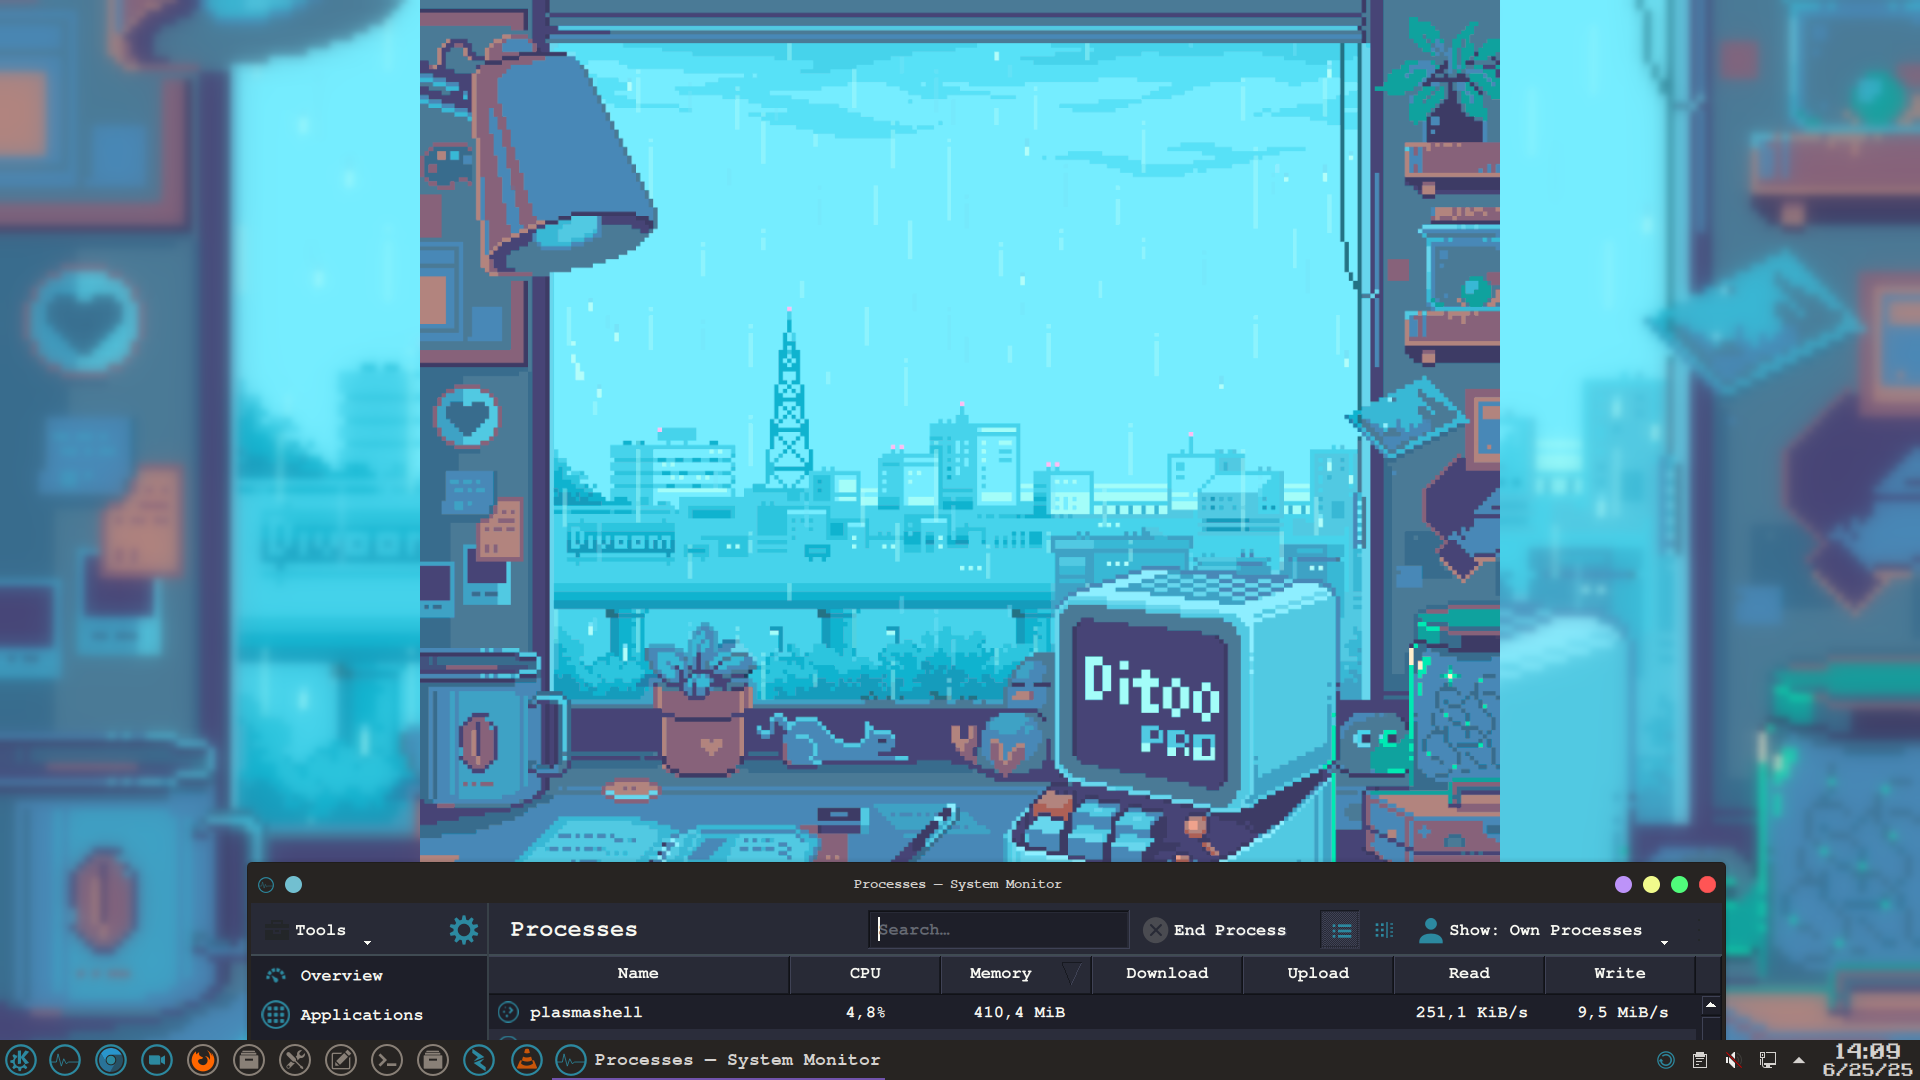
Task: Click Processes — System Monitor taskbar entry
Action: 718,1060
